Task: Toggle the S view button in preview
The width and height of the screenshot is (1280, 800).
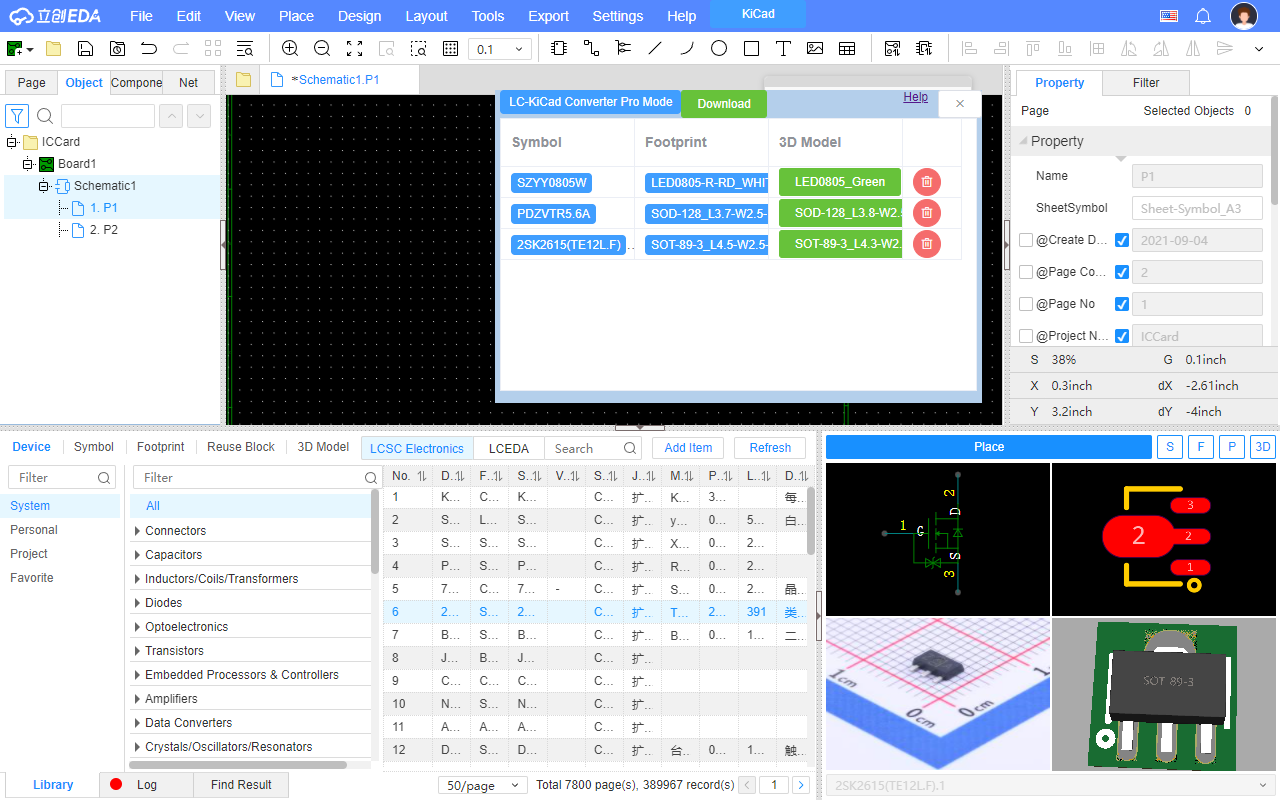Action: [1169, 447]
